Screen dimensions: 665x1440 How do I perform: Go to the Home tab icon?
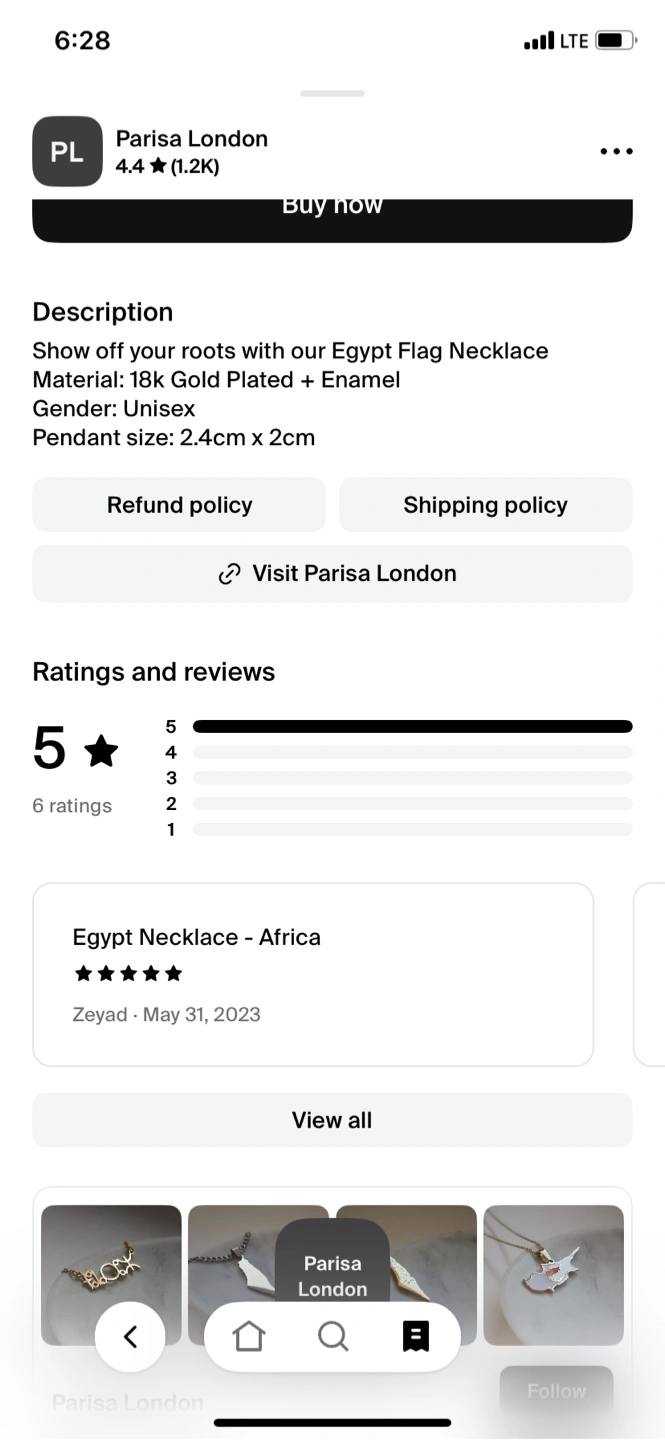point(248,1336)
